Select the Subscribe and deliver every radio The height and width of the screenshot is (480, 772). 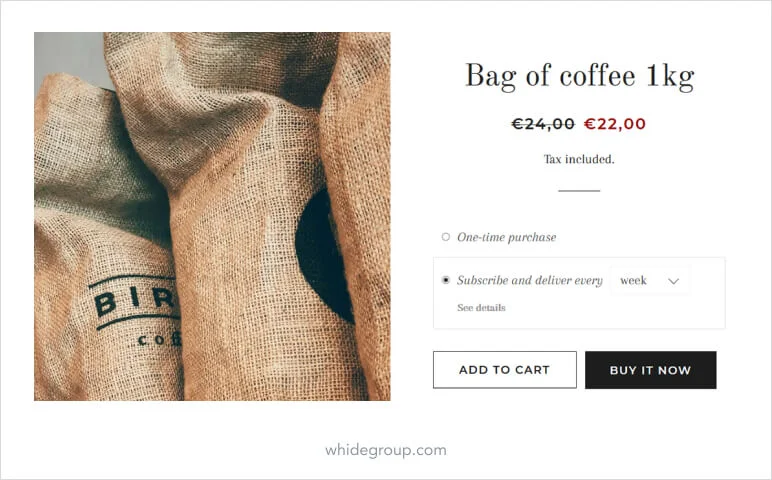[x=446, y=280]
